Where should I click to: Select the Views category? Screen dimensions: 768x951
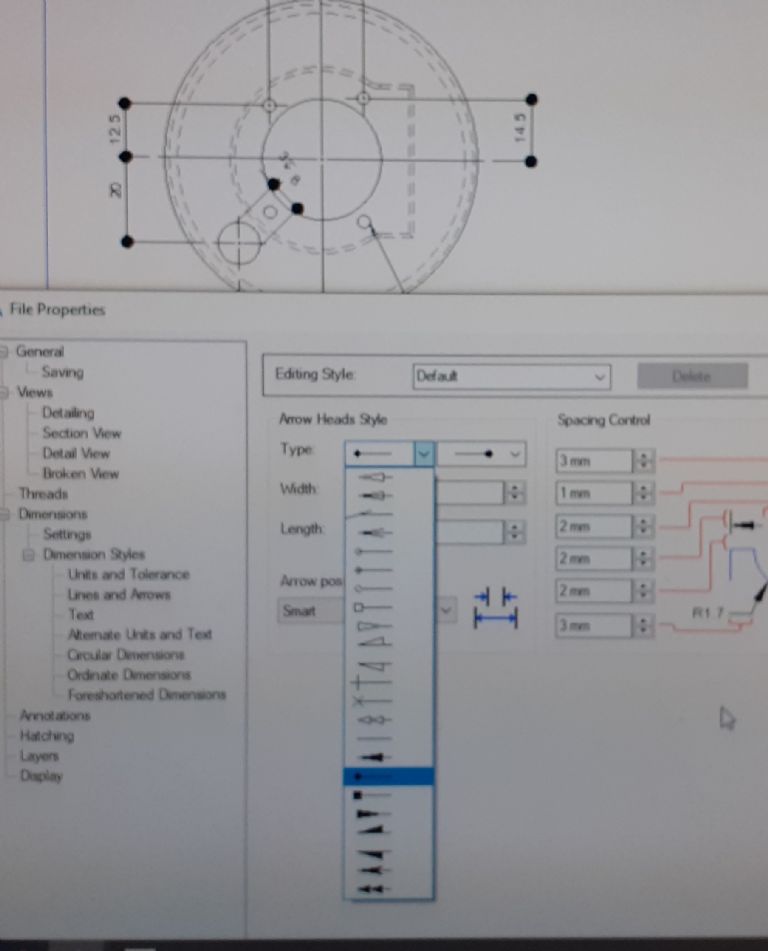coord(35,392)
